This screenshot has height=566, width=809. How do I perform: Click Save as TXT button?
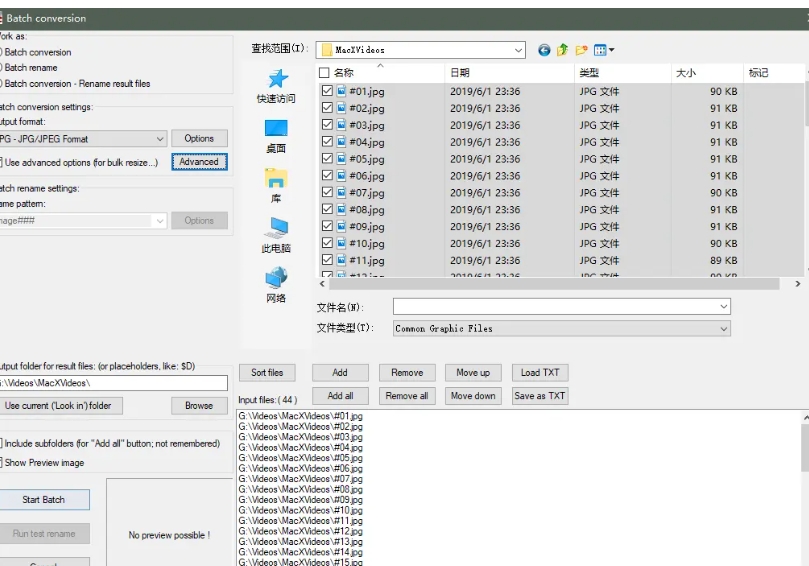[x=540, y=396]
